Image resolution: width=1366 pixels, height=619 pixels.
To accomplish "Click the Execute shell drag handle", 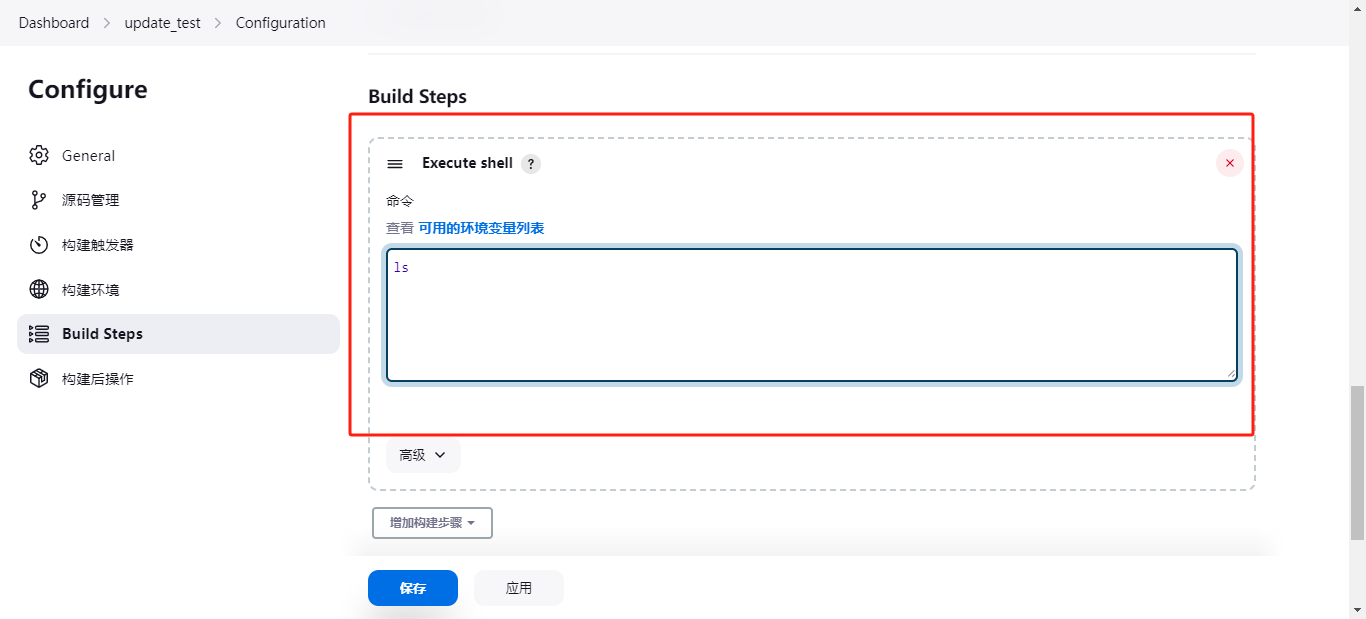I will point(395,164).
